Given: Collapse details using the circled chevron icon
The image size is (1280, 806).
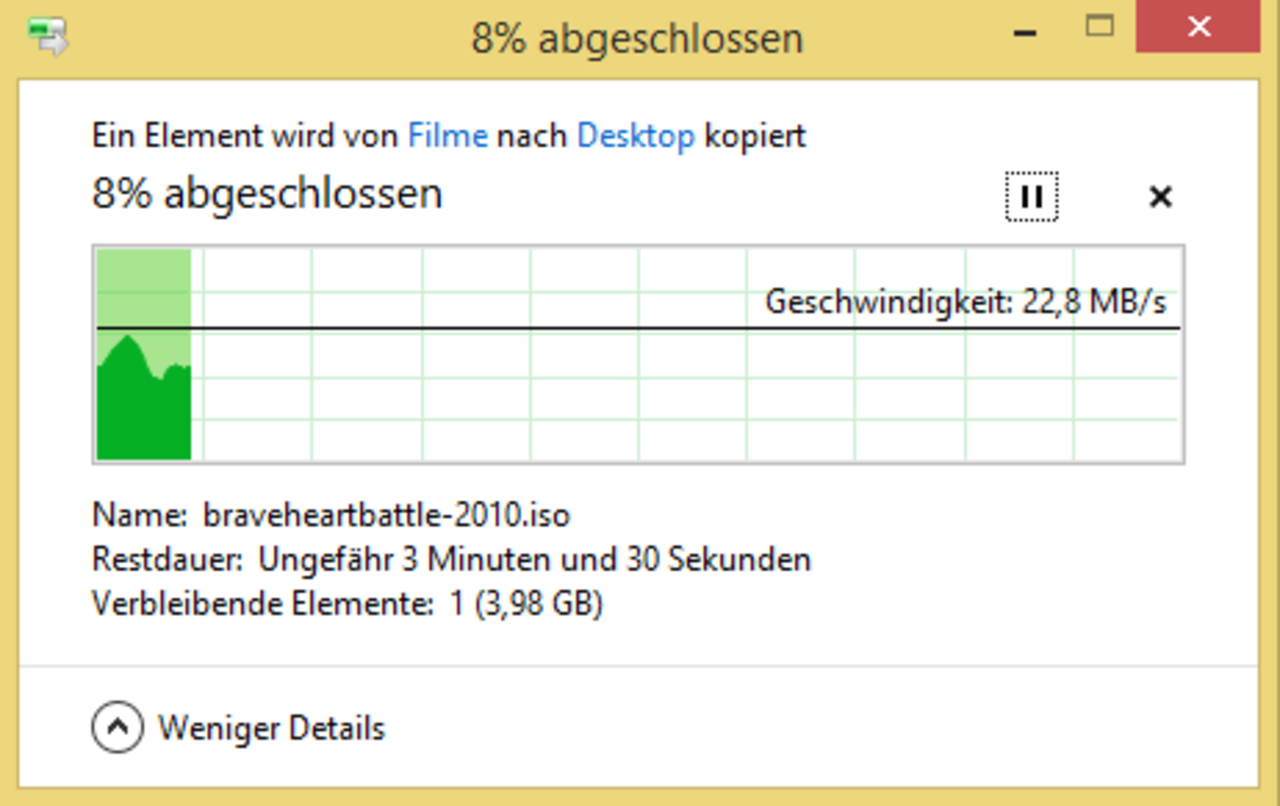Looking at the screenshot, I should pyautogui.click(x=117, y=727).
